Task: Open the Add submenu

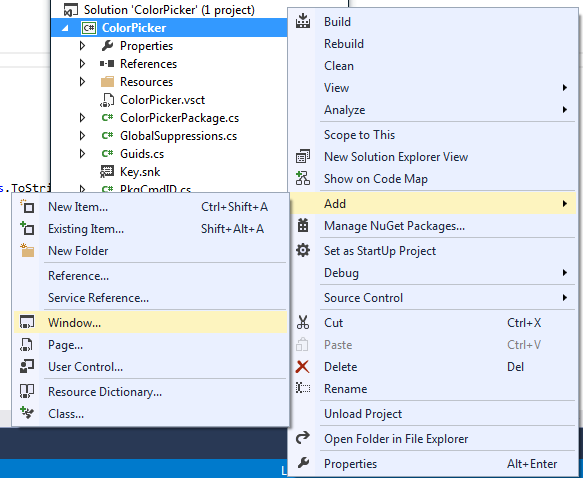Action: coord(433,203)
